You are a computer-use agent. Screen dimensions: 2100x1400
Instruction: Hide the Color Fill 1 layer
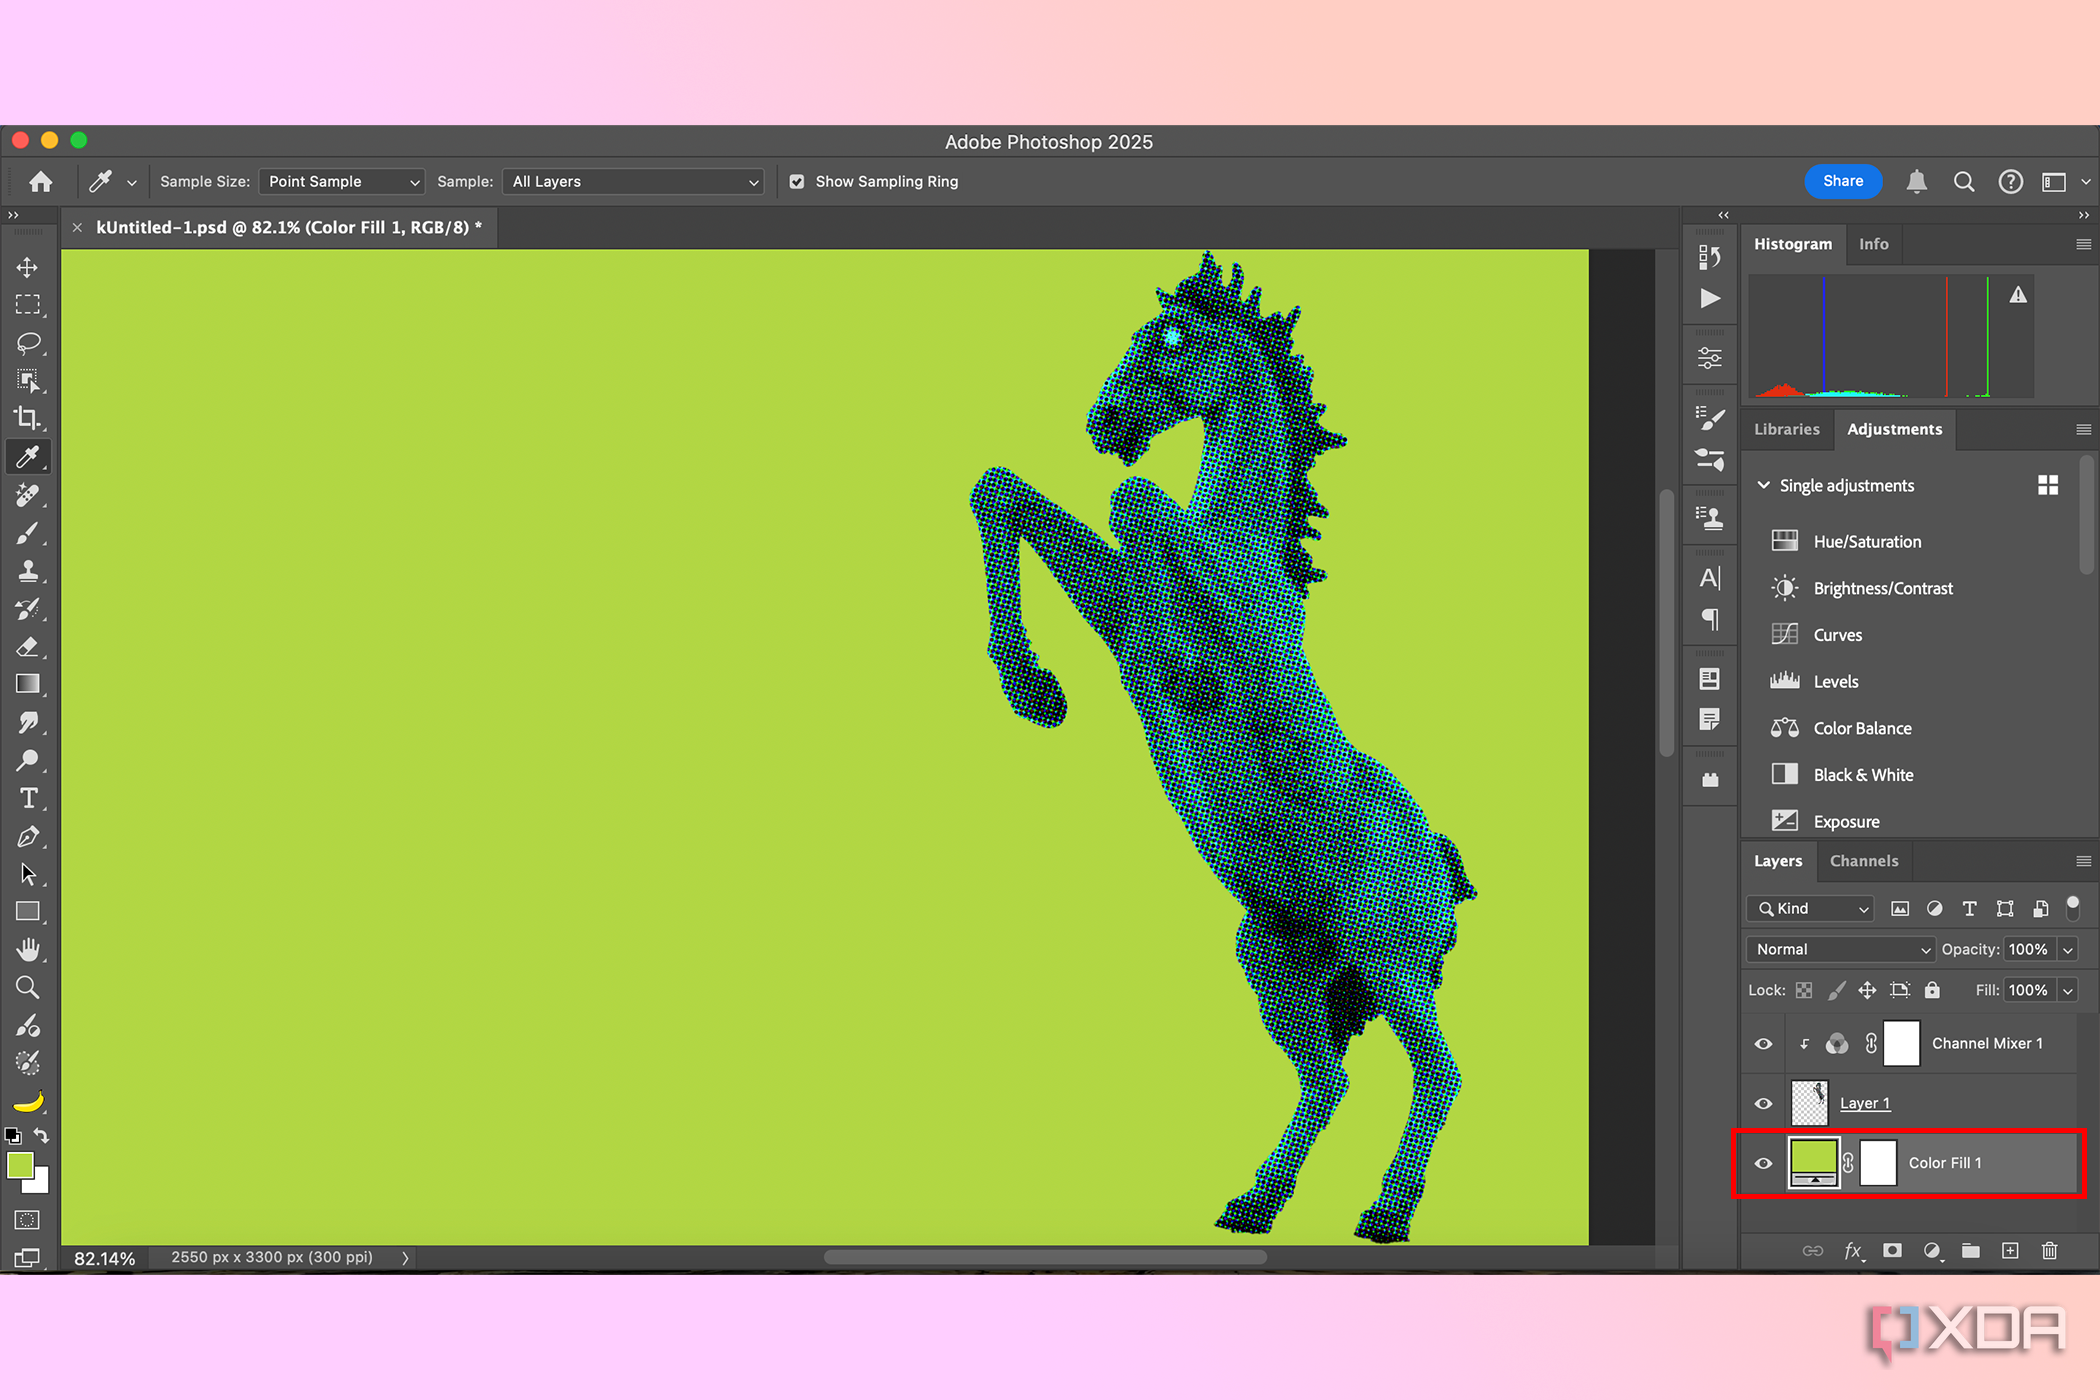click(1763, 1163)
